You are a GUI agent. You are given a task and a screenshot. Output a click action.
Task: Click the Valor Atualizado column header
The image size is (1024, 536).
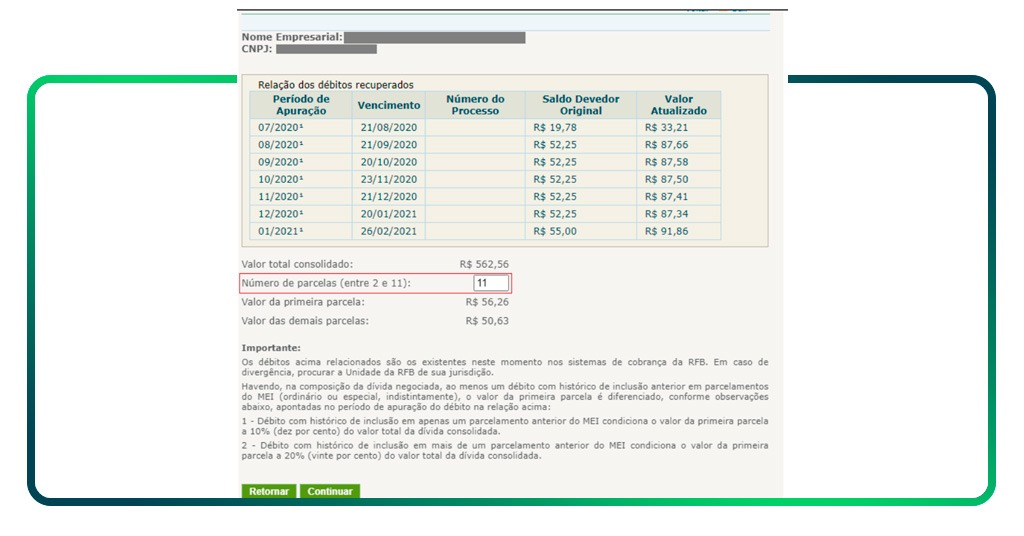678,105
